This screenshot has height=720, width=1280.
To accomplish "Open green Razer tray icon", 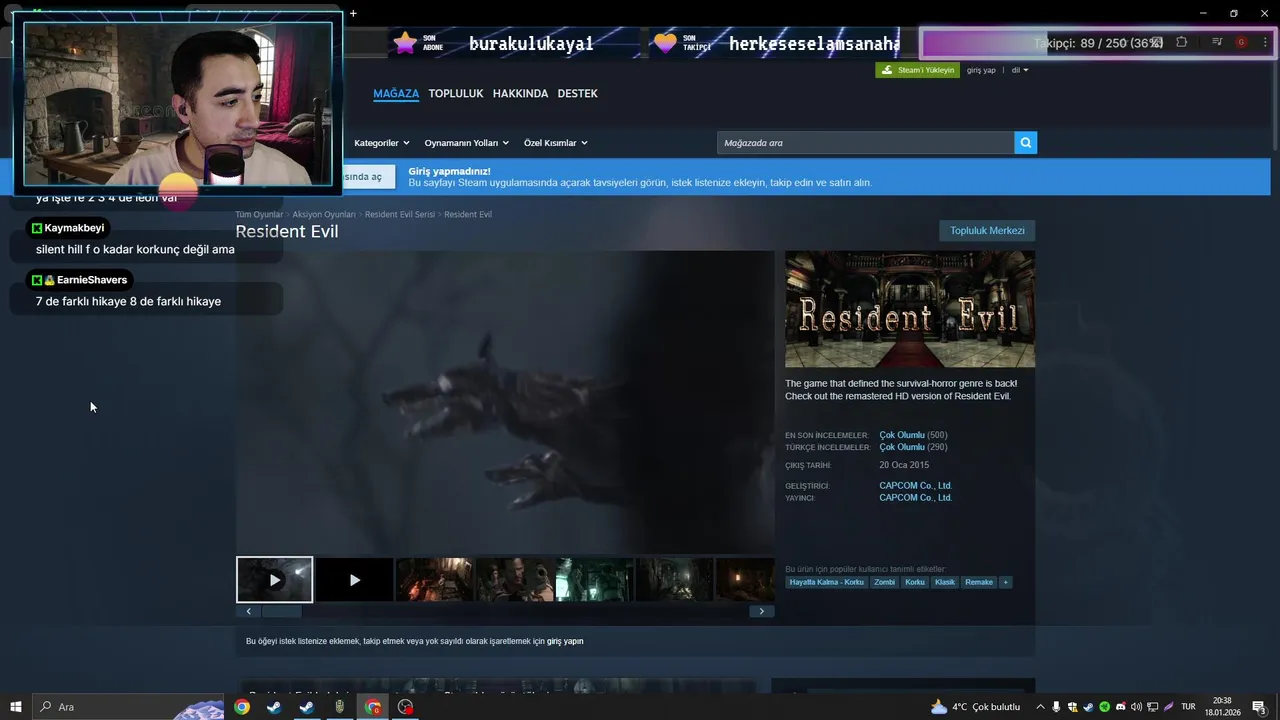I will tap(1104, 707).
